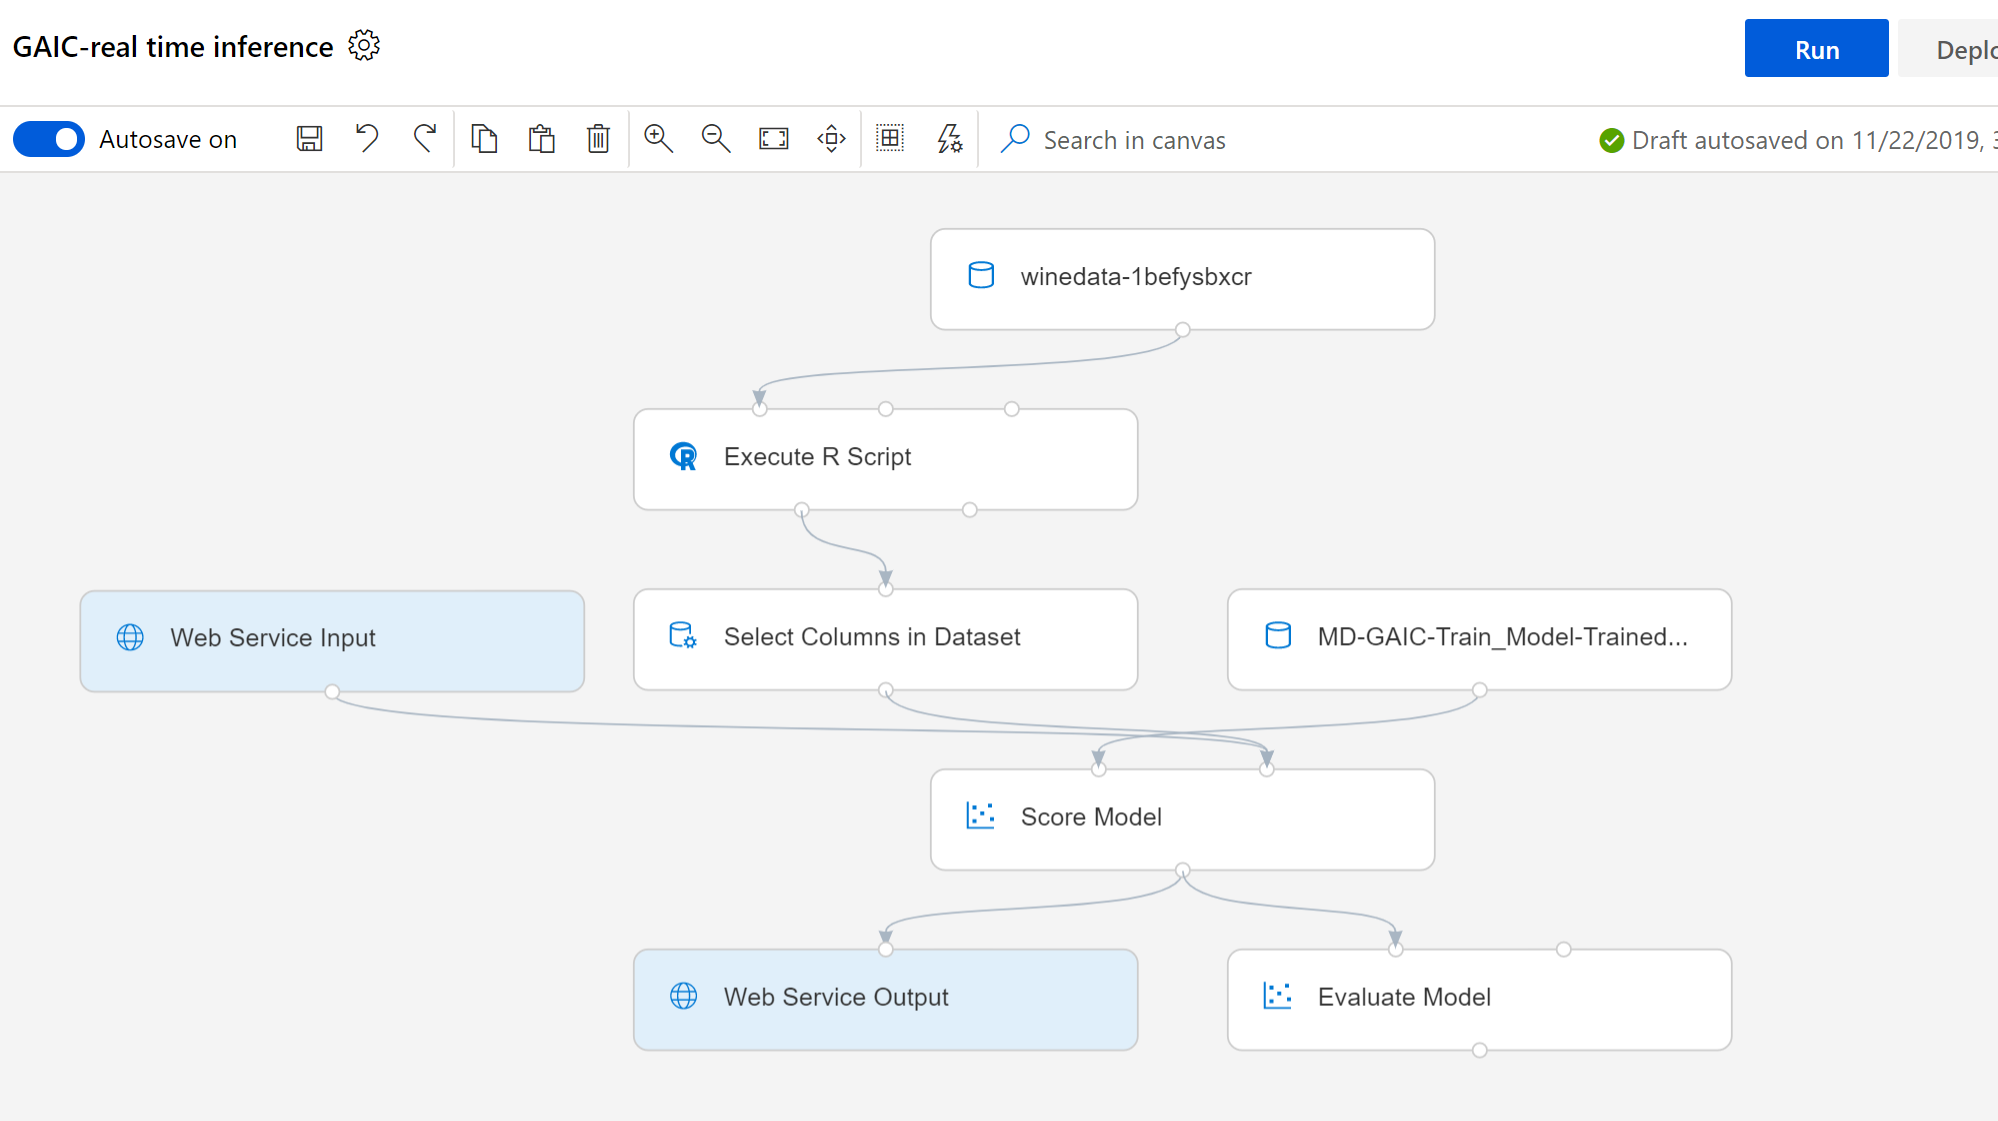
Task: Open pipeline settings gear next to title
Action: click(x=364, y=46)
